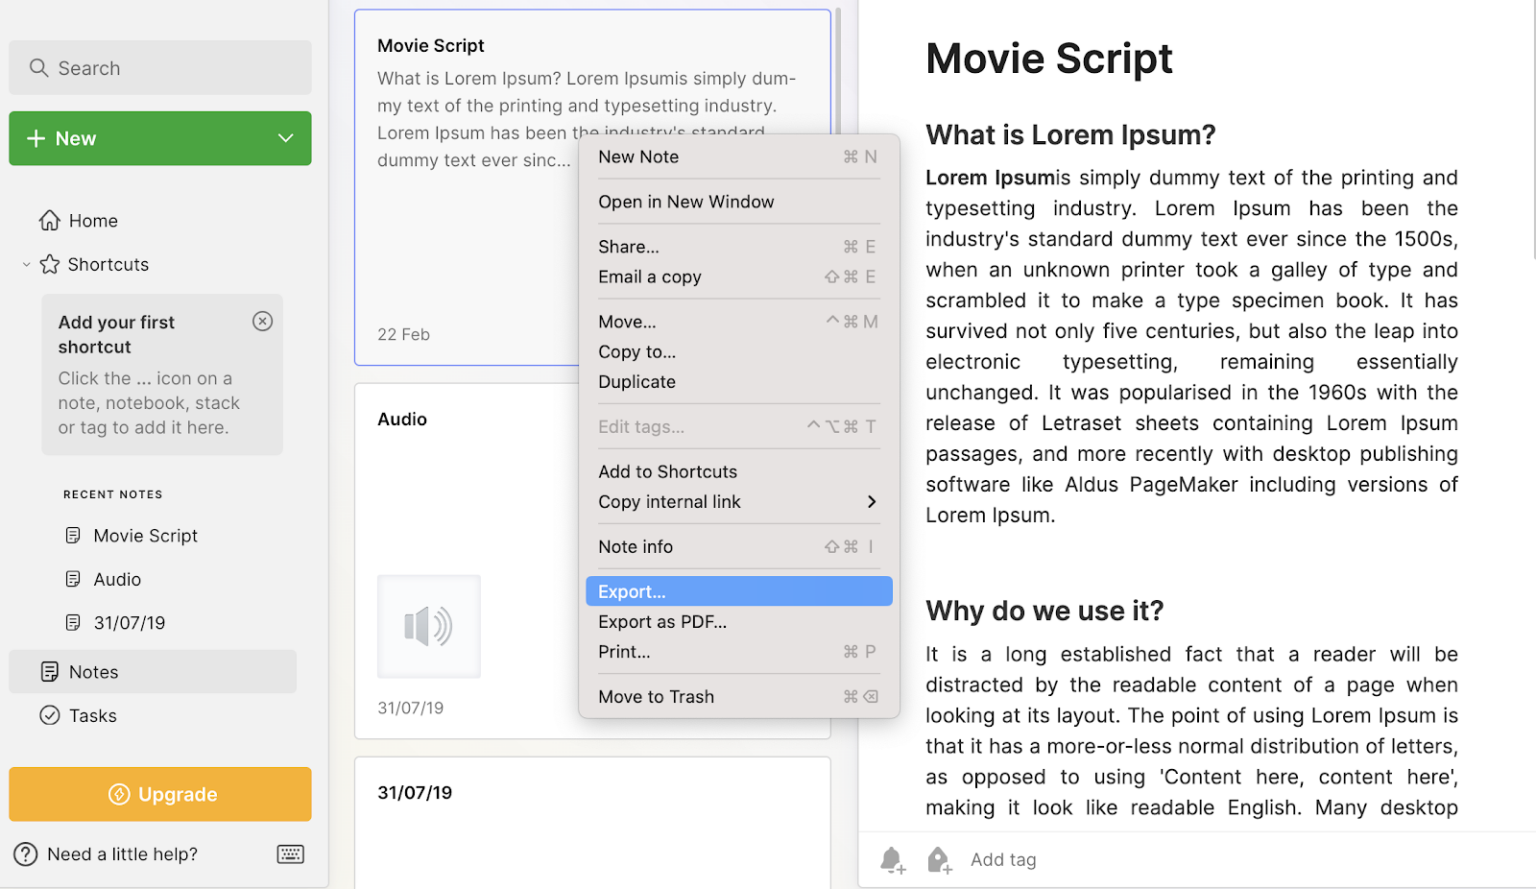1536x889 pixels.
Task: Click the reminder bell icon below the note
Action: coord(892,859)
